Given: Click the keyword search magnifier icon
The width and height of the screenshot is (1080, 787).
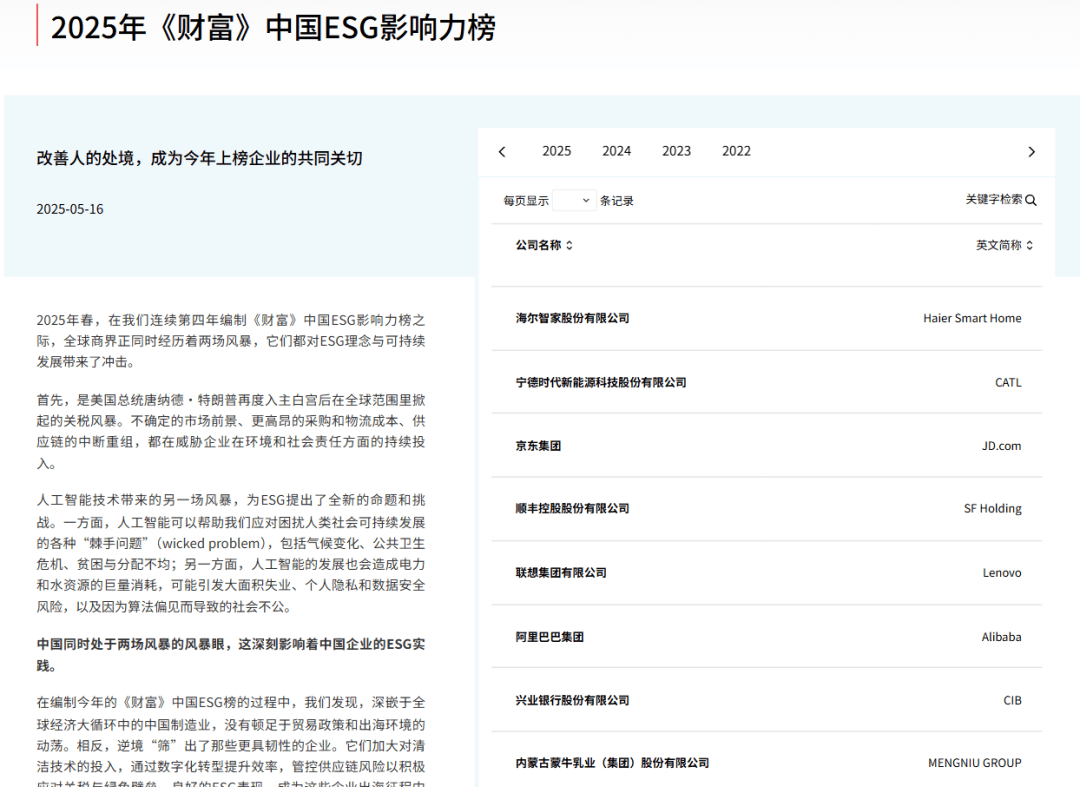Looking at the screenshot, I should (x=1031, y=199).
